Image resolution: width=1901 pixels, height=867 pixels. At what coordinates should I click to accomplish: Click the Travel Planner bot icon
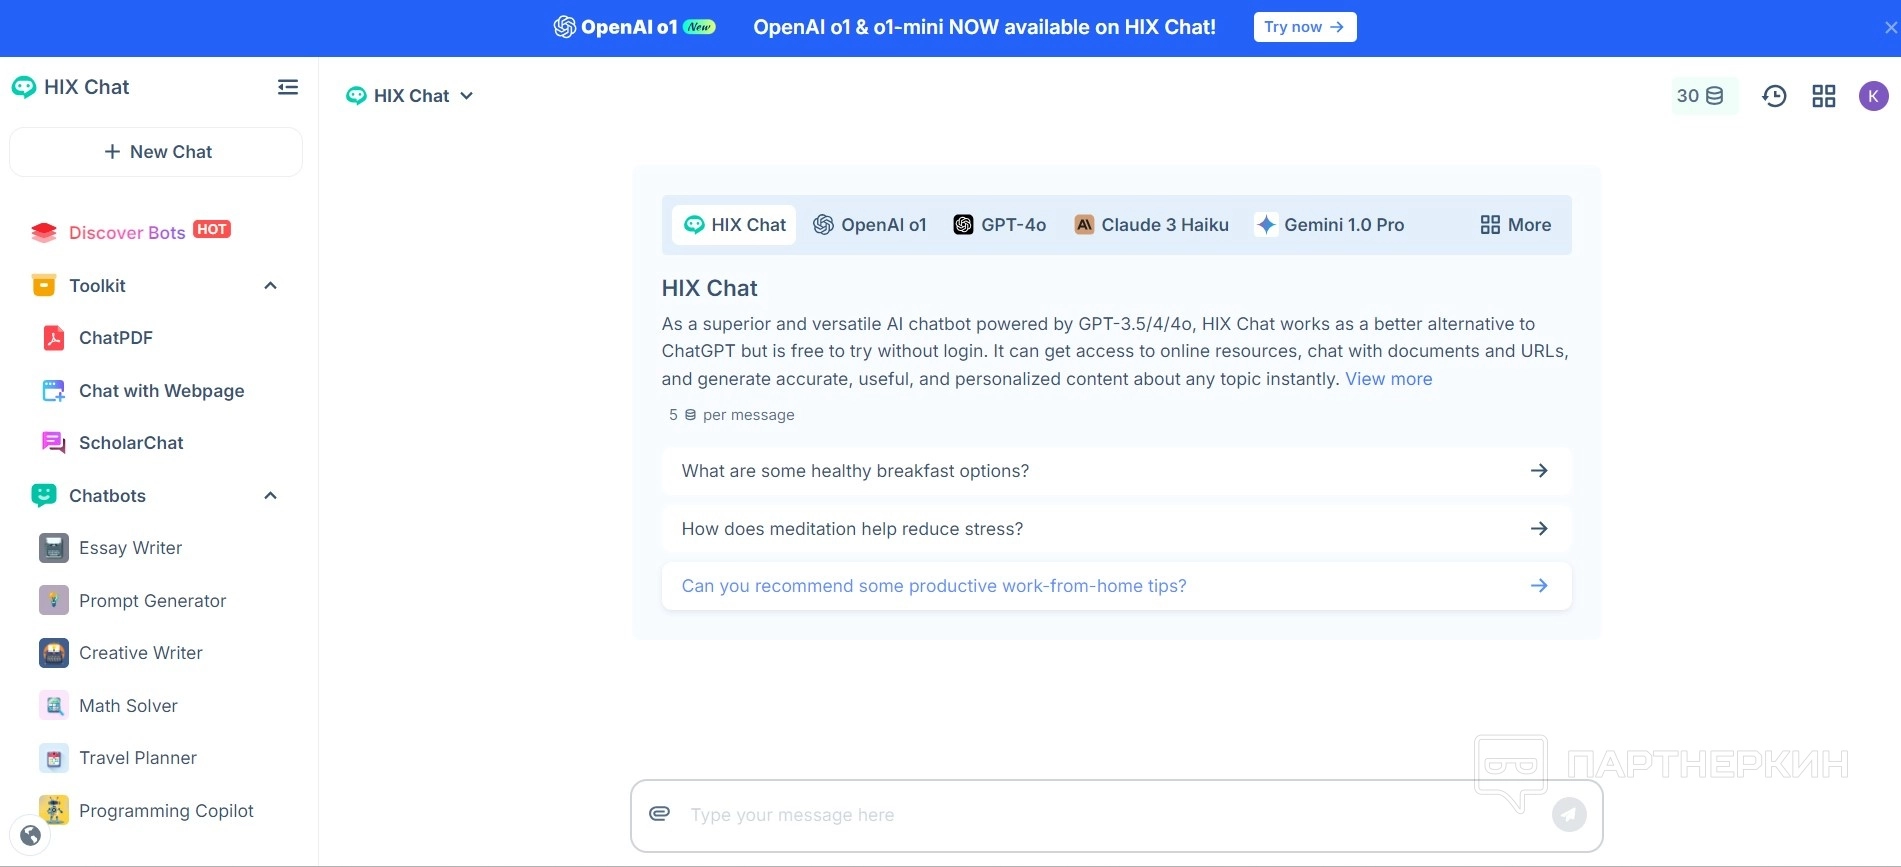(x=54, y=758)
